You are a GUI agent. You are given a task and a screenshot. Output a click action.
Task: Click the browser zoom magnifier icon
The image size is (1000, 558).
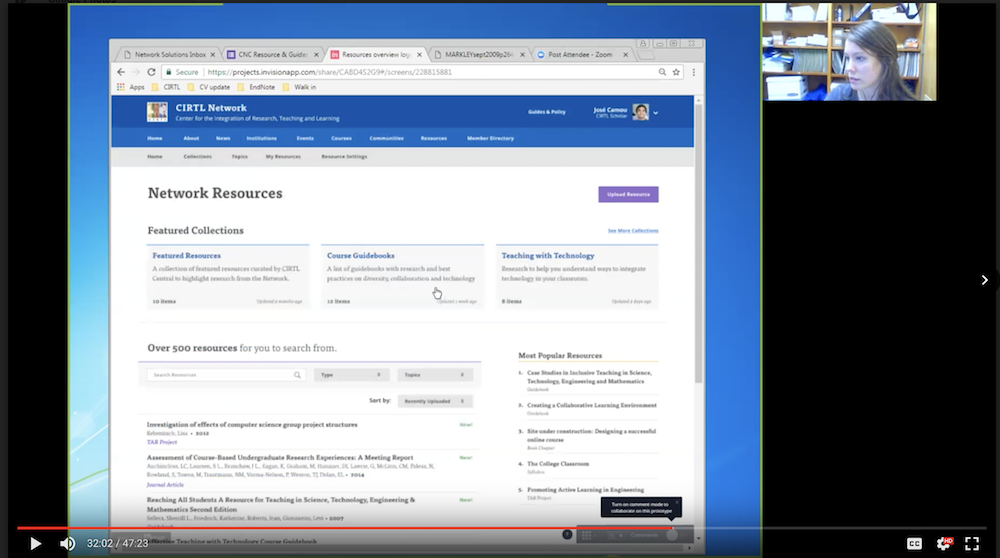click(662, 72)
